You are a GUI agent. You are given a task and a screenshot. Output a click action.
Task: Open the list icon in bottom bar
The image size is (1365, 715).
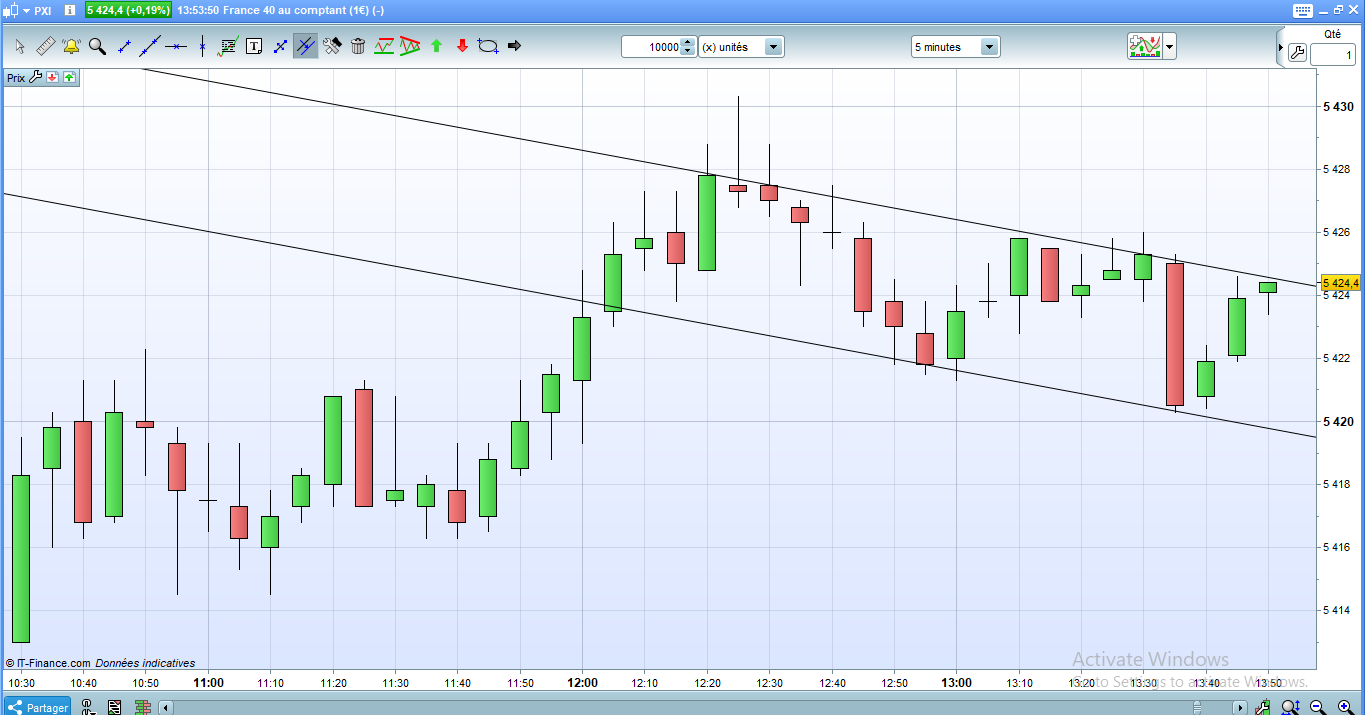point(115,707)
